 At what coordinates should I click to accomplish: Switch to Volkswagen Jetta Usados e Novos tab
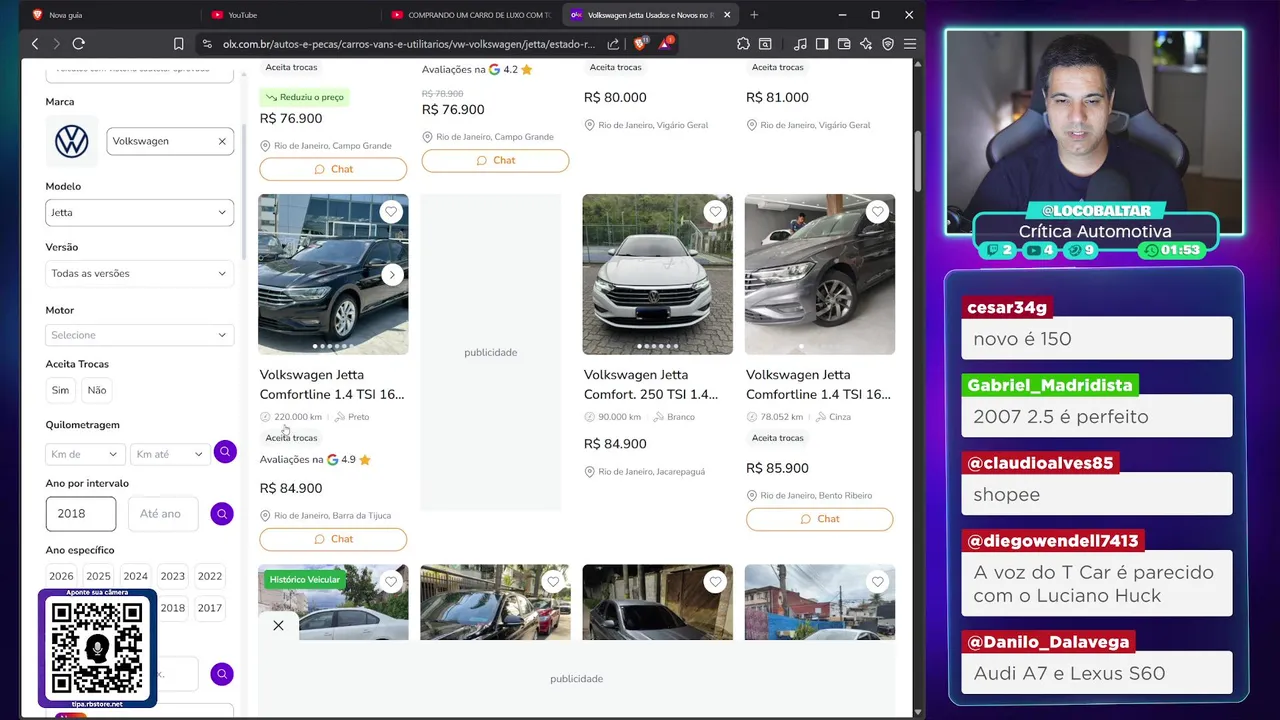650,15
